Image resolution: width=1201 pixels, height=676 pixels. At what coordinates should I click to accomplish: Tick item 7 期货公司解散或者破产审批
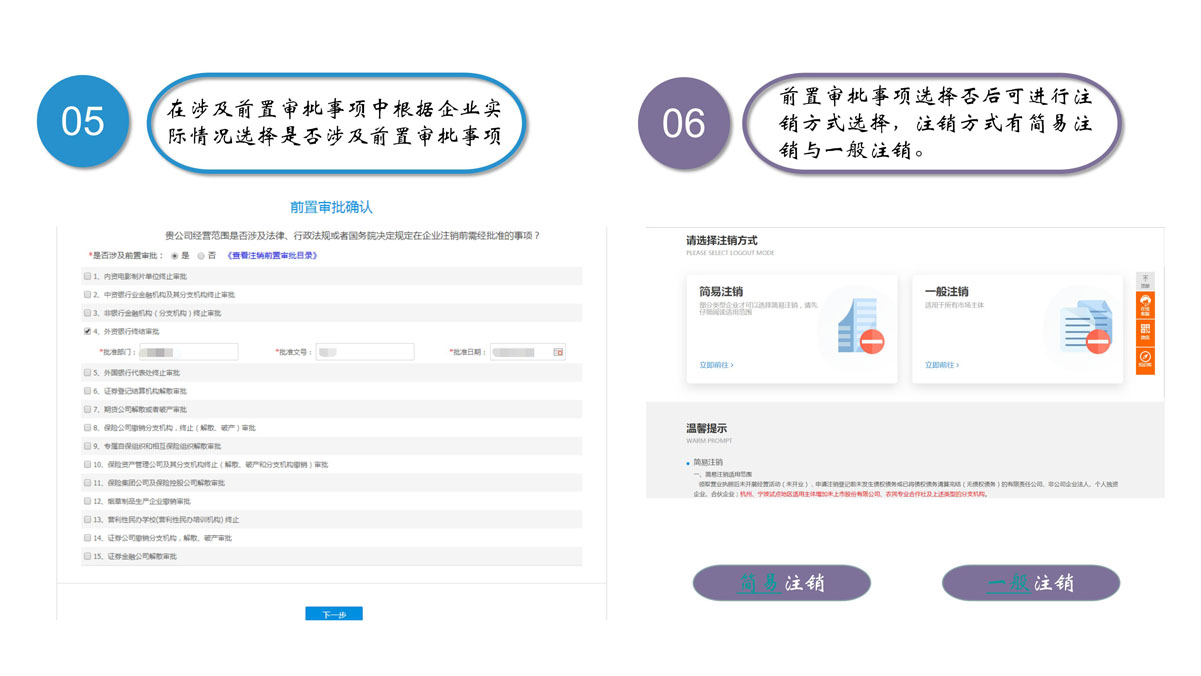[88, 409]
